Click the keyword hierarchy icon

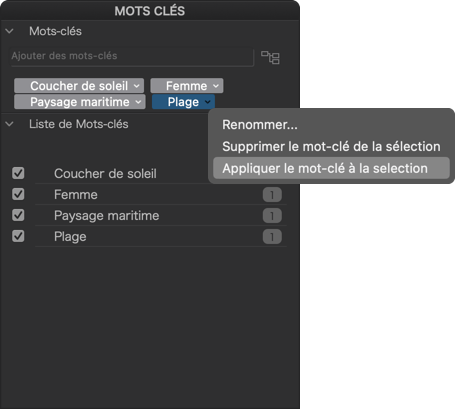pyautogui.click(x=270, y=57)
